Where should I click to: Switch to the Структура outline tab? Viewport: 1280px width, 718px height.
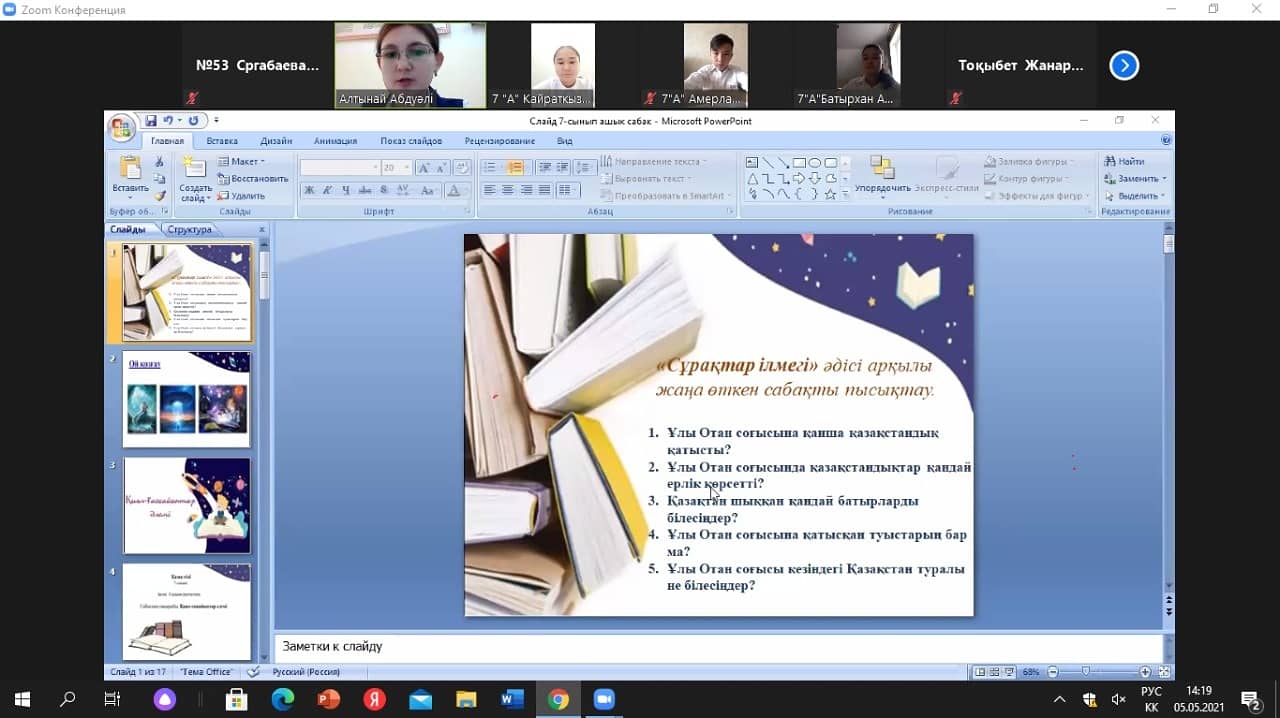189,229
